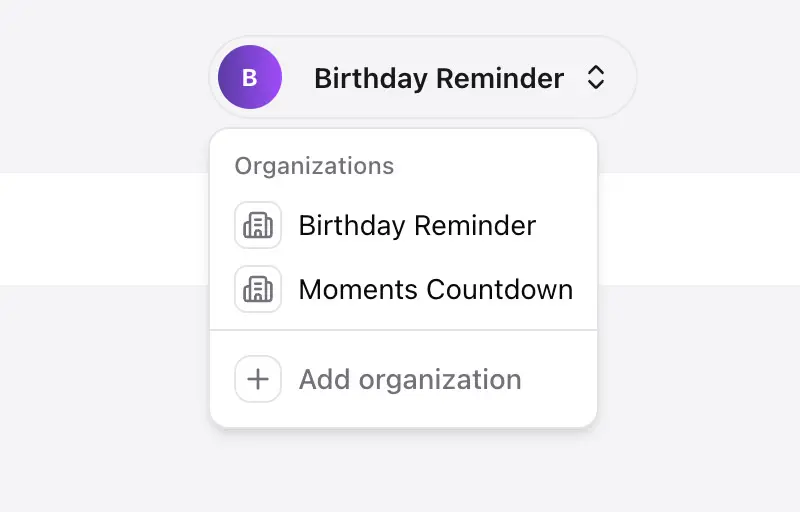Click the bold Birthday Reminder switcher title
This screenshot has width=800, height=512.
(439, 78)
